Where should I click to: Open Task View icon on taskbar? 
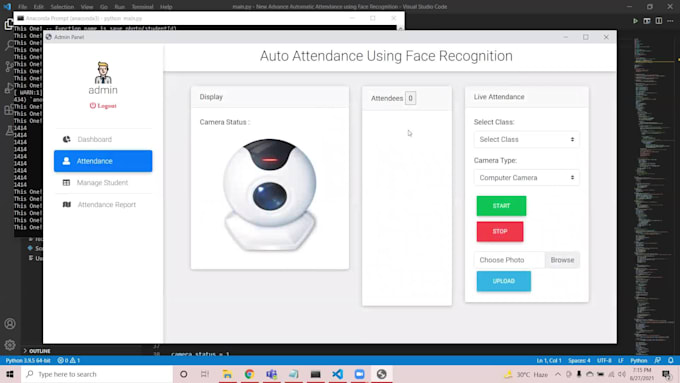coord(205,374)
